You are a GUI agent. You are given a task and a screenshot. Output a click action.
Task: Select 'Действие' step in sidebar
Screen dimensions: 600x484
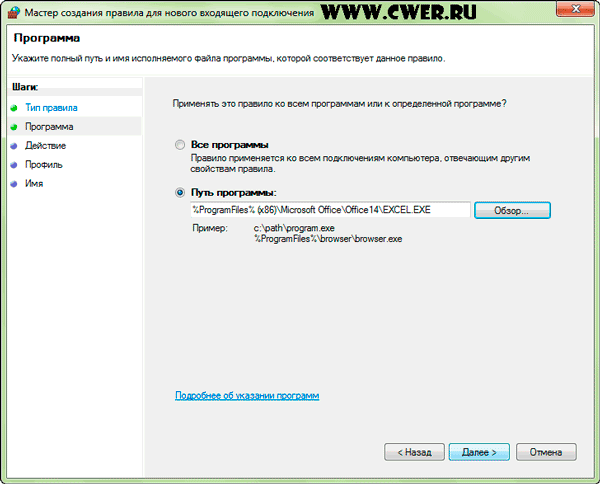[x=46, y=146]
